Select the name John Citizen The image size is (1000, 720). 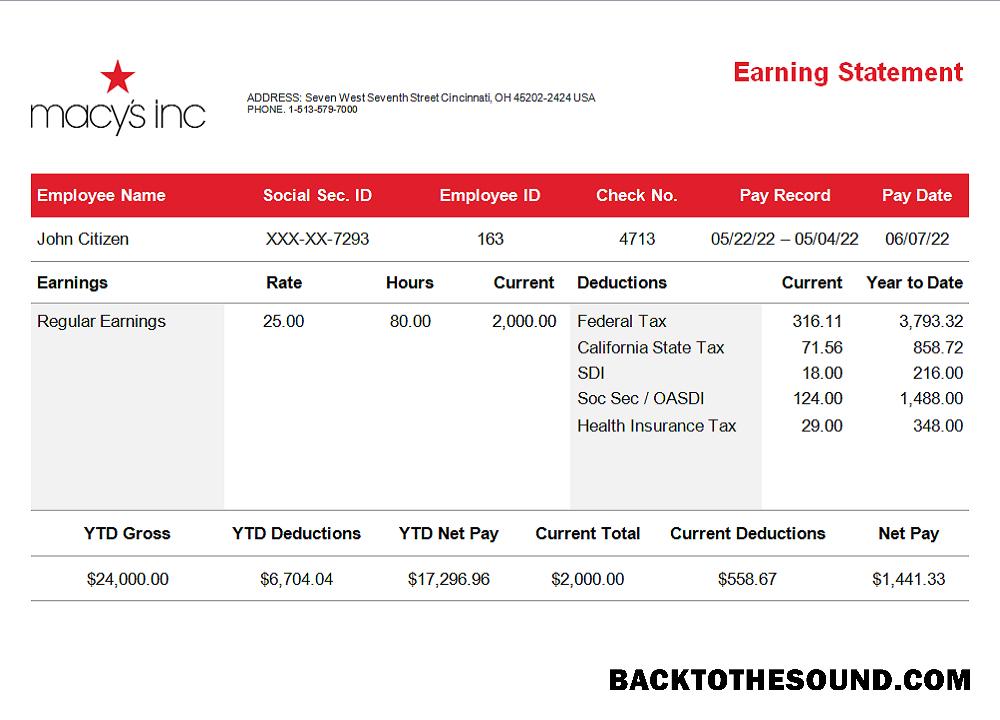pyautogui.click(x=83, y=239)
